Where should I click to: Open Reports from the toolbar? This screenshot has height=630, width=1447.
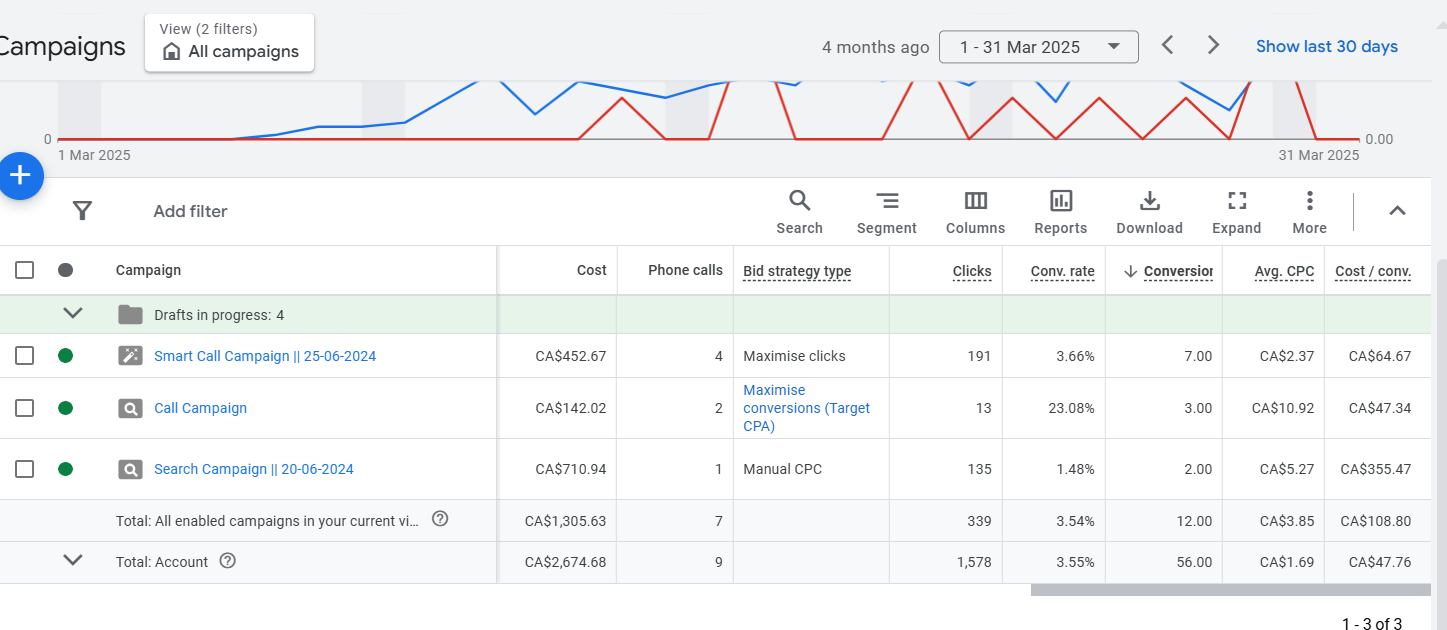[x=1060, y=212]
